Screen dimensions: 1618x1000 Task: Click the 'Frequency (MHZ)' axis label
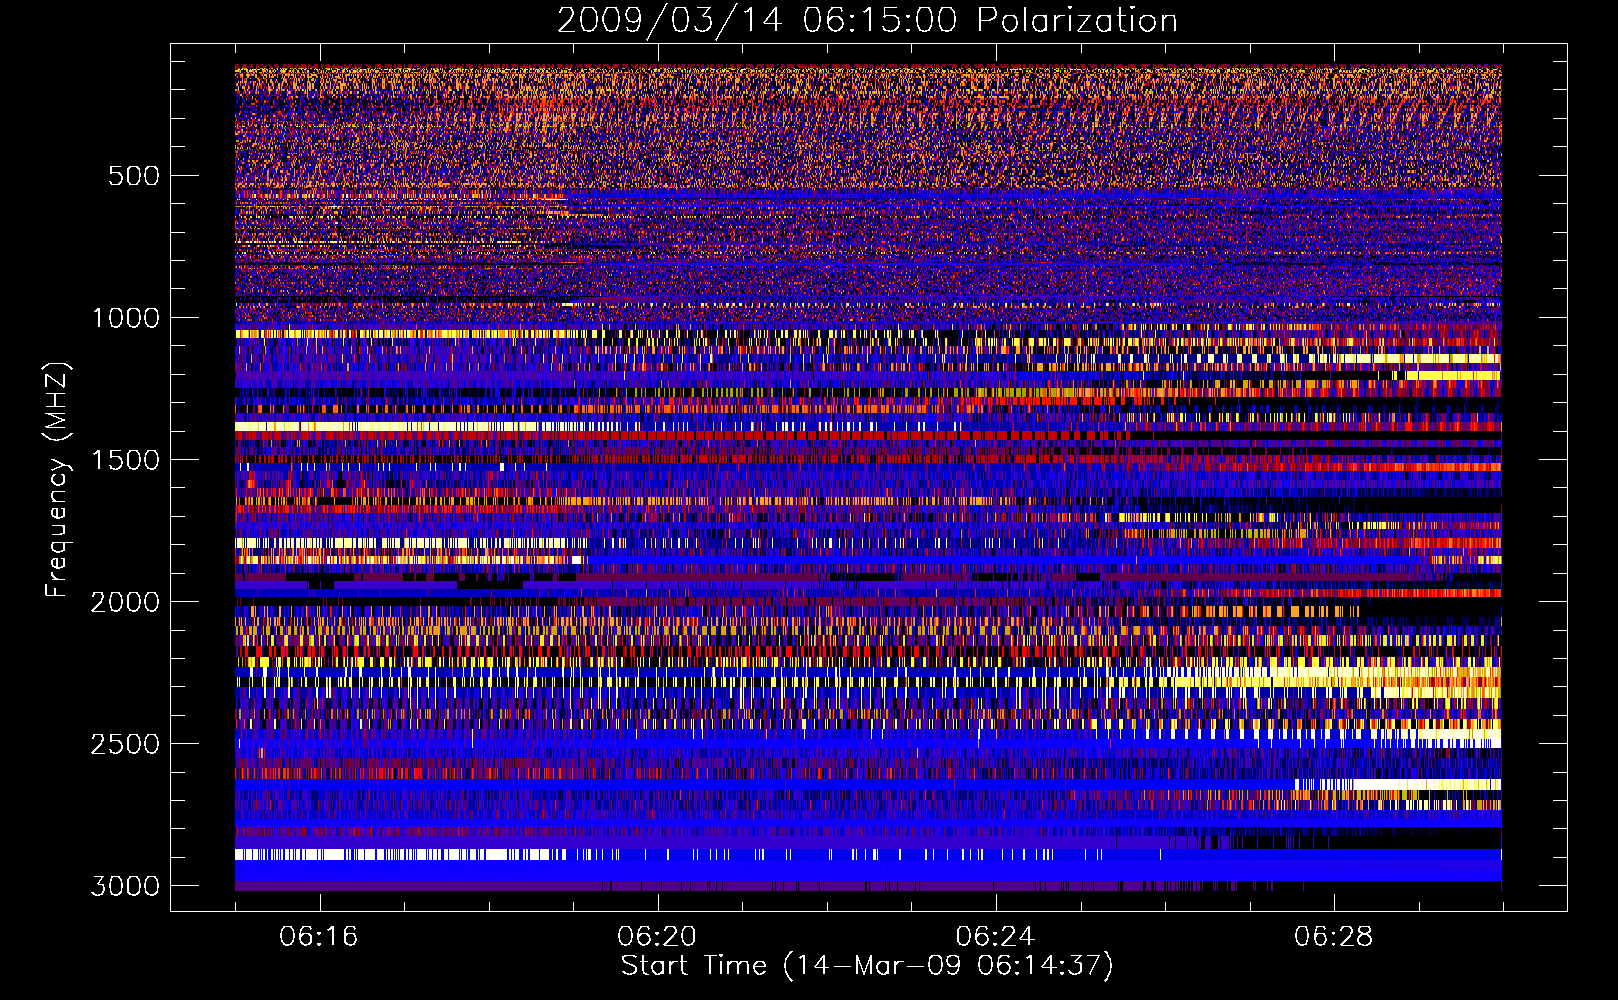(57, 479)
